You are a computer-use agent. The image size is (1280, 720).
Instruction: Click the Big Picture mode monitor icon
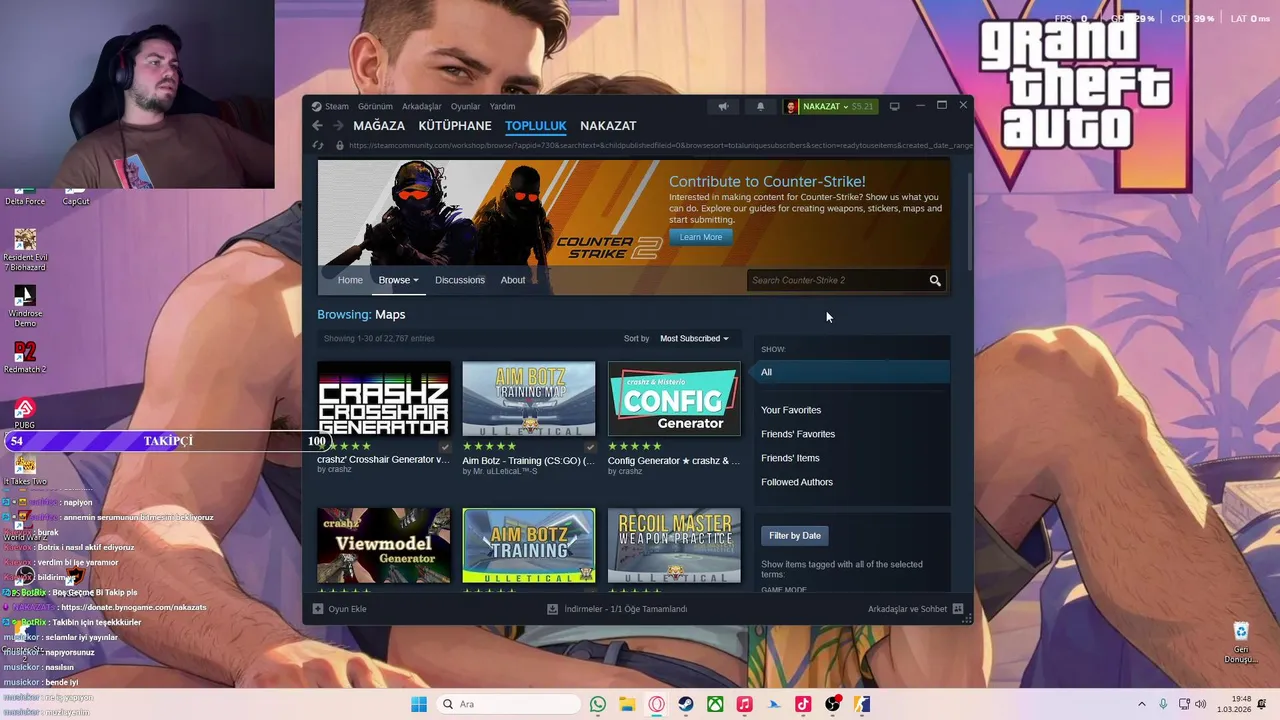coord(894,106)
